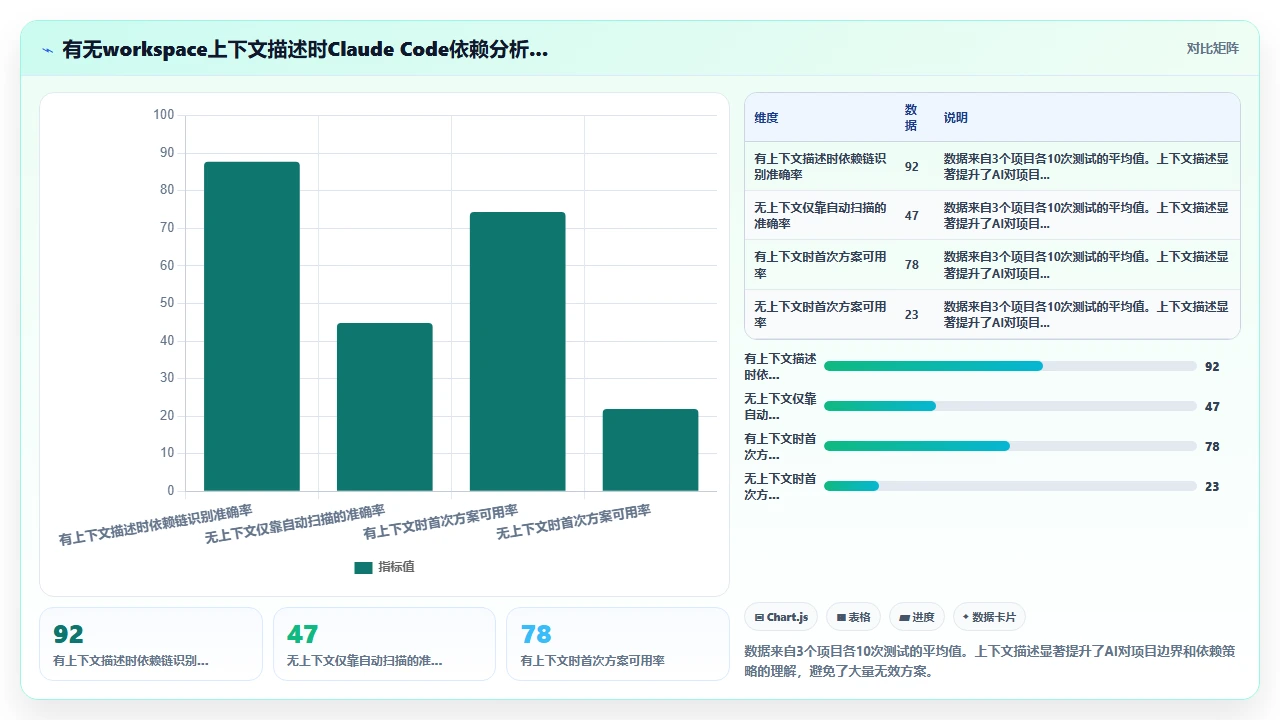Click table cell 无上下文仅靠自动扫描的准确率

click(x=820, y=215)
